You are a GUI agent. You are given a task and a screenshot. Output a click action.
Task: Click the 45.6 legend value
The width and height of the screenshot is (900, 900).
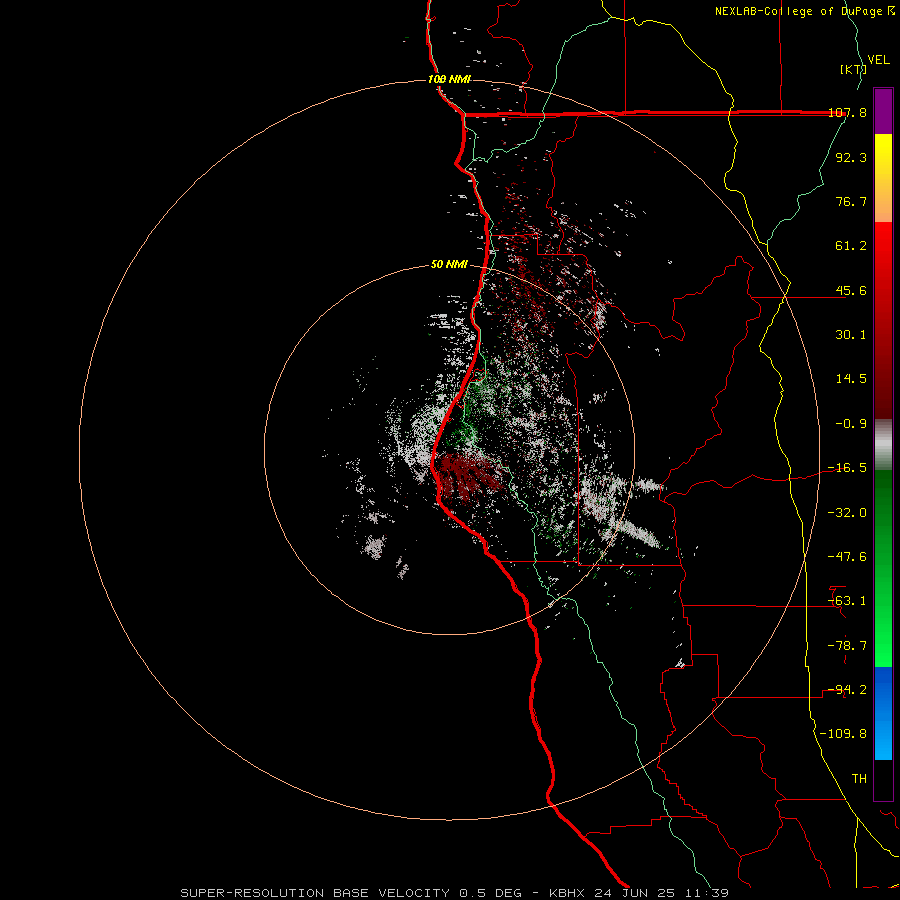851,290
